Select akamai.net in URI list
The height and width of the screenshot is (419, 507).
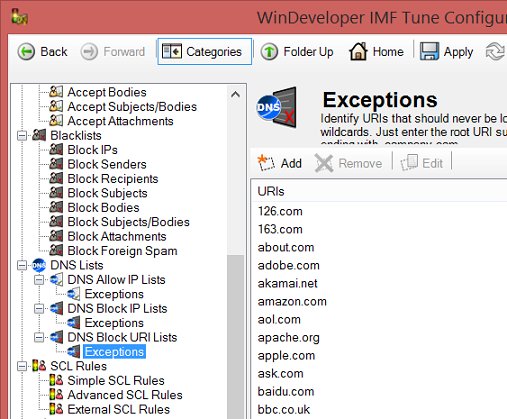[x=287, y=283]
